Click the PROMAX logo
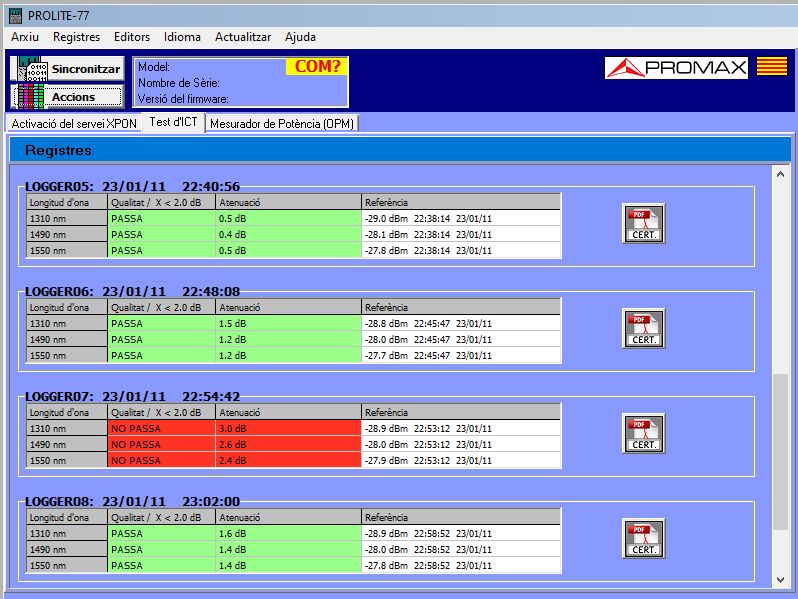The image size is (798, 599). pyautogui.click(x=677, y=68)
